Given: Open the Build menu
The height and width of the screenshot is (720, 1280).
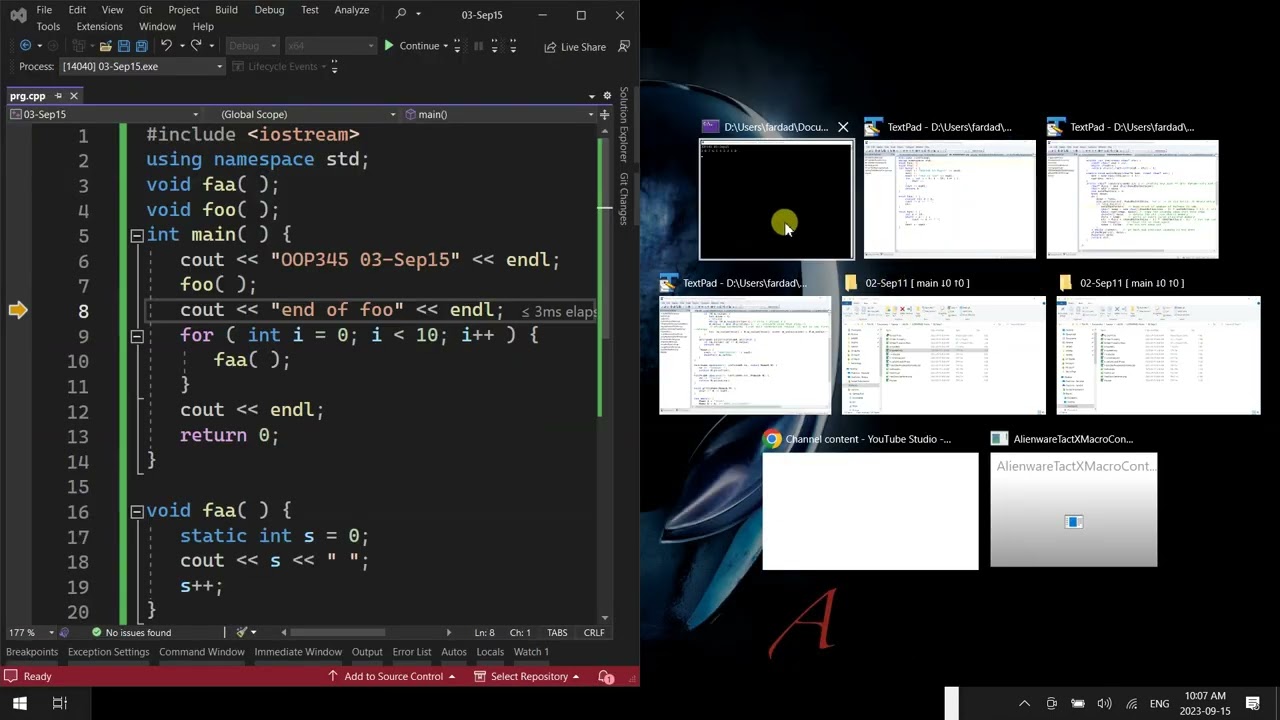Looking at the screenshot, I should tap(226, 10).
